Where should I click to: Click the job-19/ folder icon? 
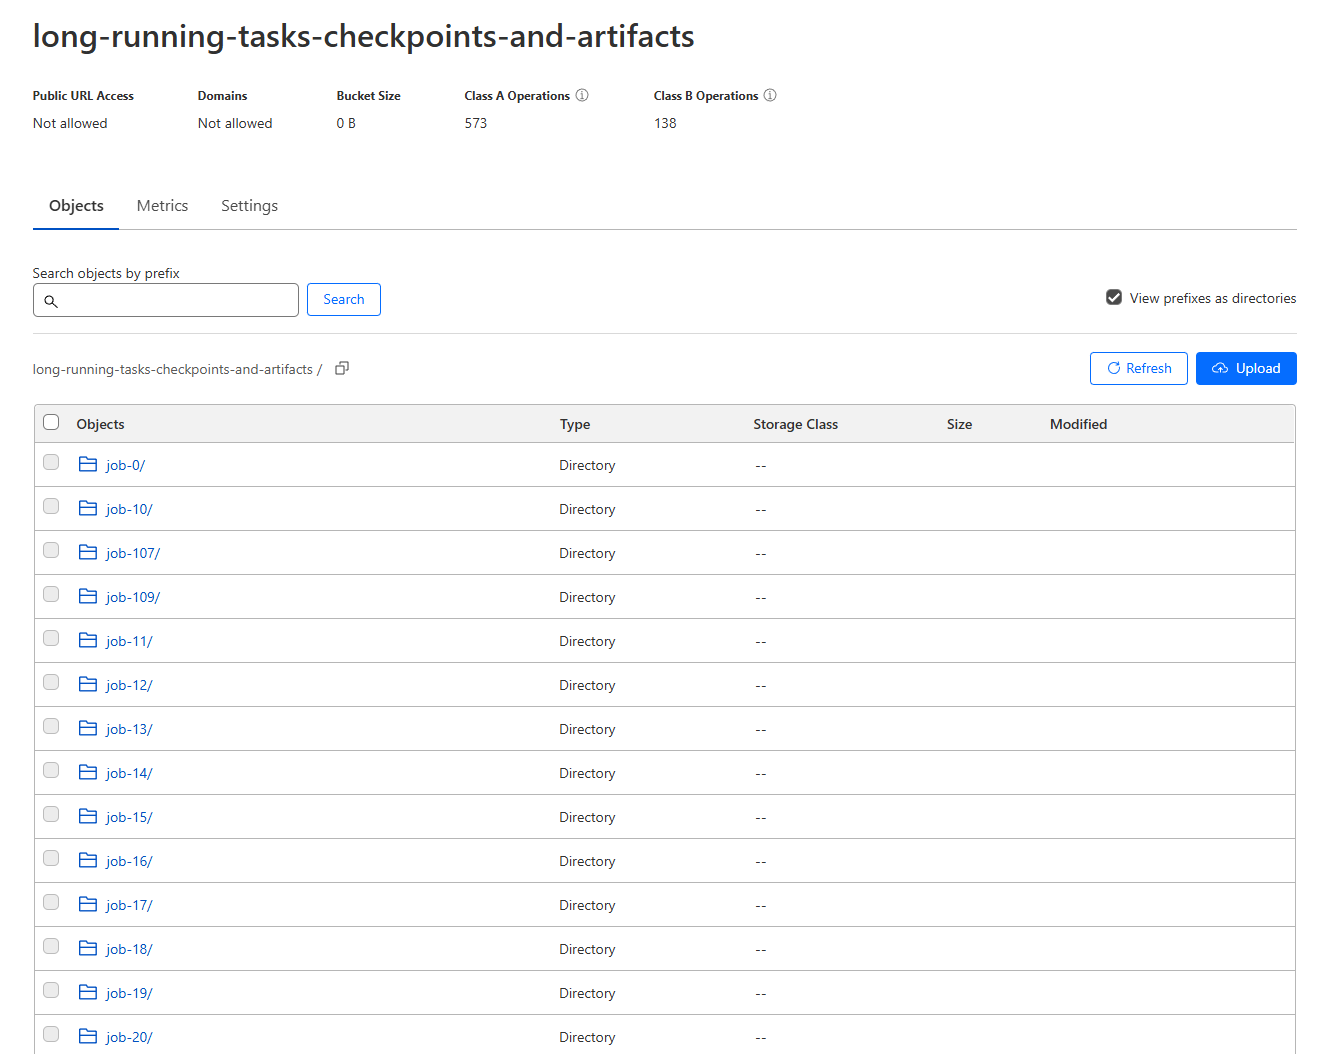click(88, 992)
